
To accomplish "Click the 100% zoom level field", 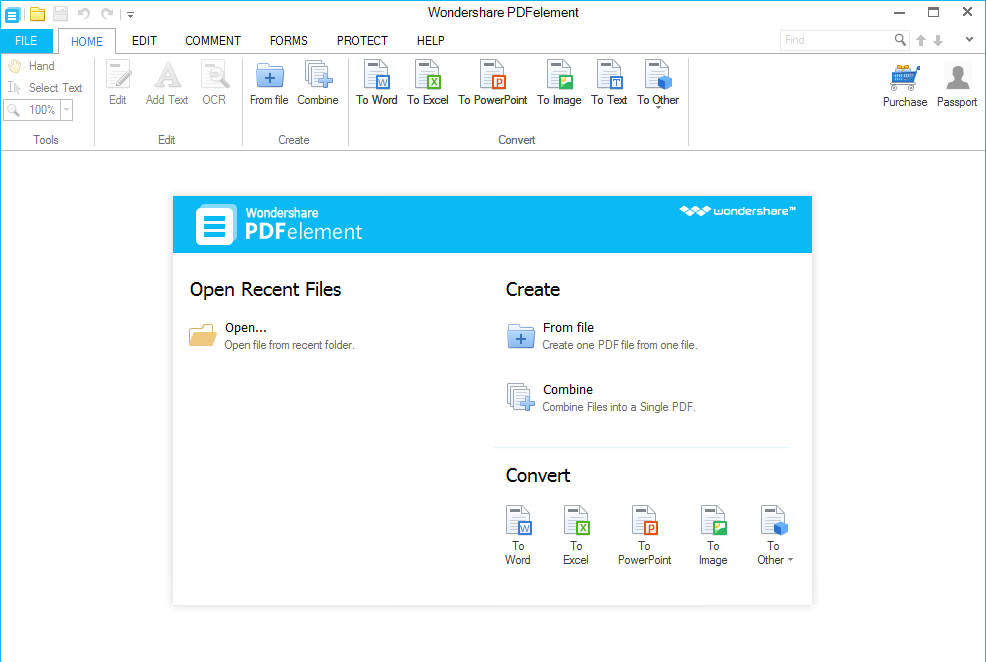I will [x=42, y=110].
